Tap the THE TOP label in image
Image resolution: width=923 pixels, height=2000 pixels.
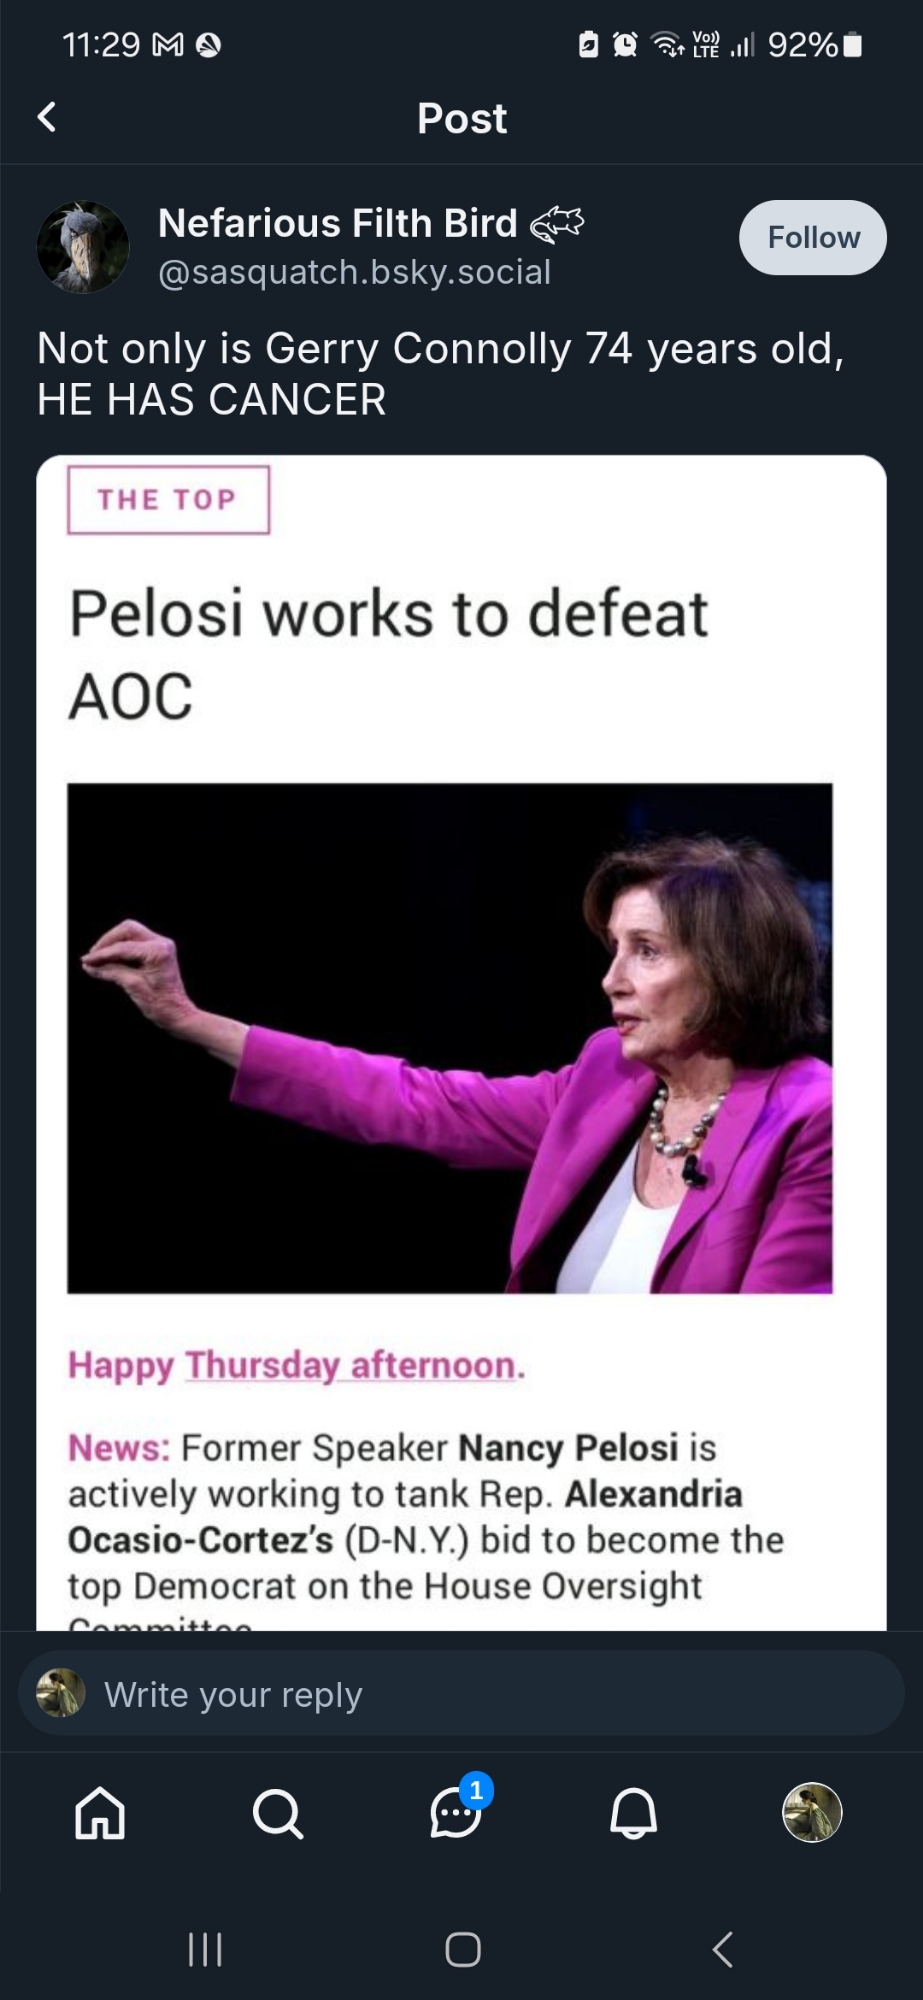tap(168, 499)
